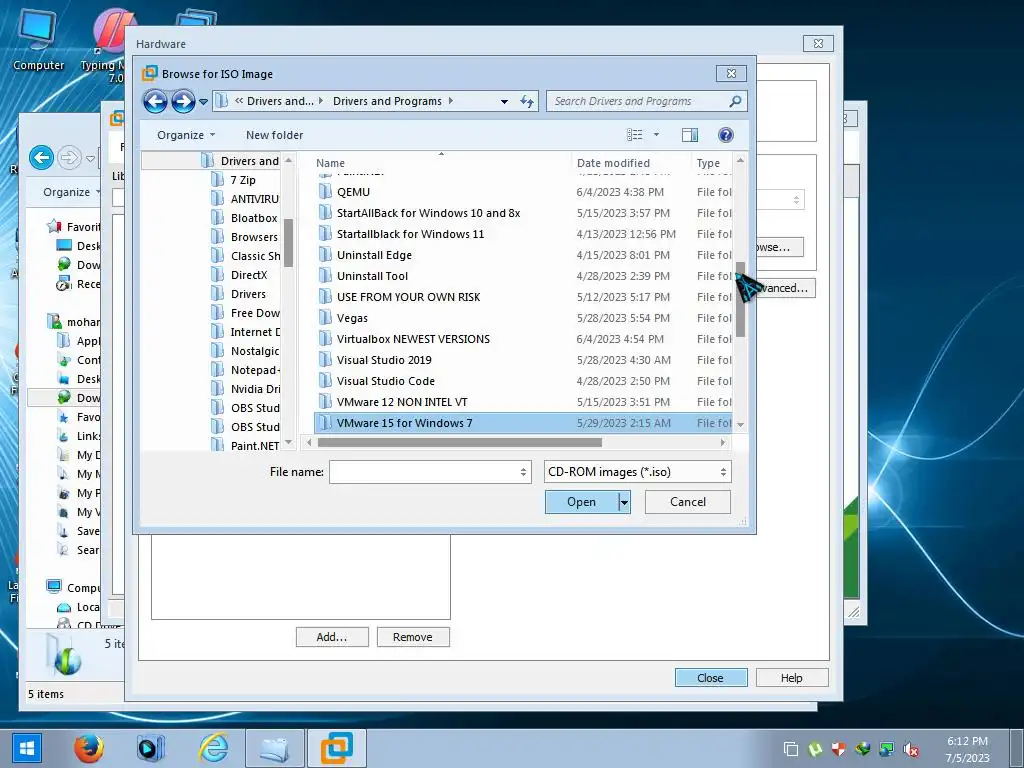The image size is (1024, 768).
Task: Click the search magnifier icon
Action: [x=735, y=101]
